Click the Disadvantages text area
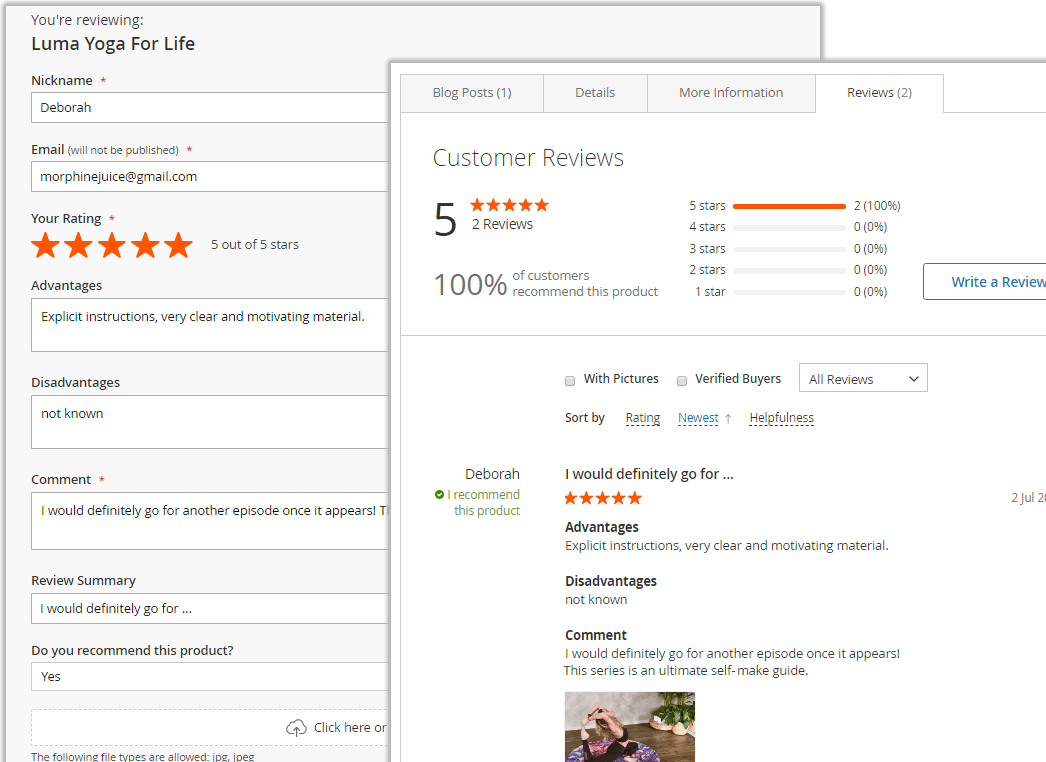Image resolution: width=1046 pixels, height=762 pixels. [209, 422]
